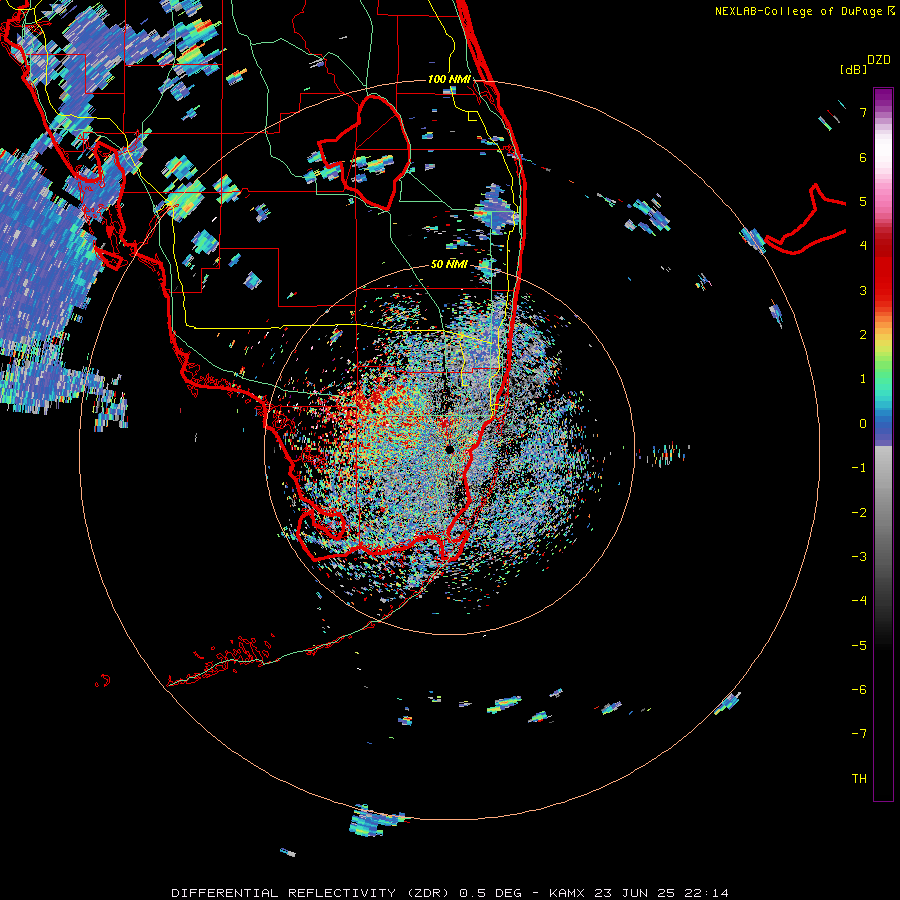Click the KAMX radar site black dot

(x=449, y=449)
